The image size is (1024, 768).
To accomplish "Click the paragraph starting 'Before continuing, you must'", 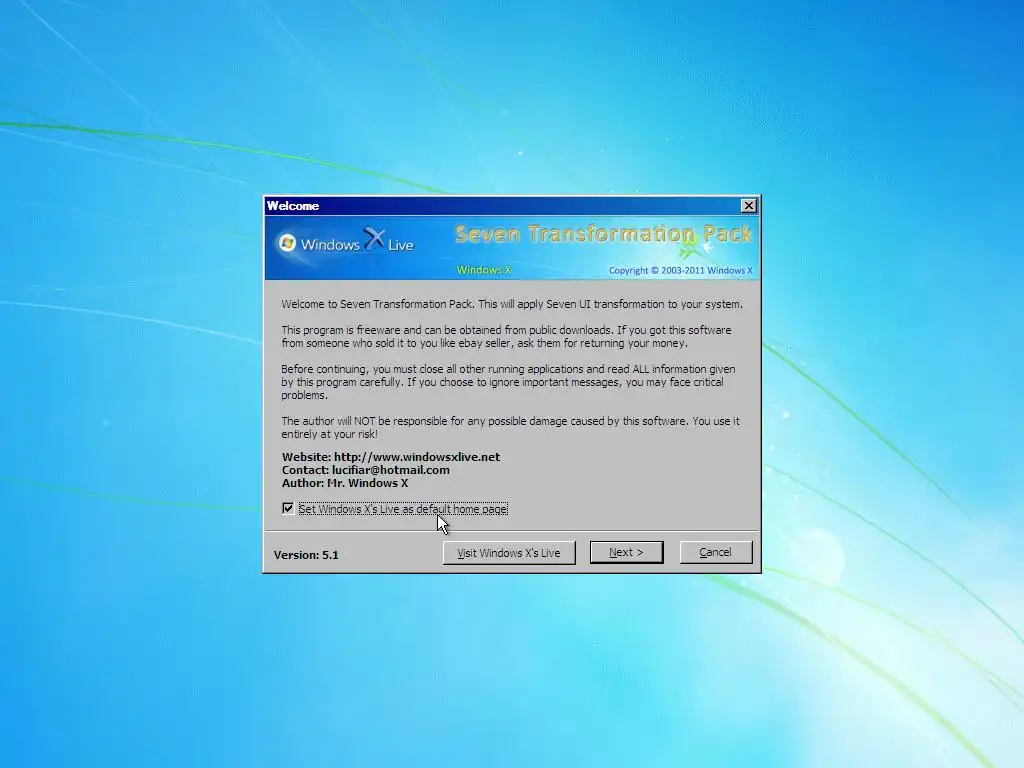I will click(508, 382).
